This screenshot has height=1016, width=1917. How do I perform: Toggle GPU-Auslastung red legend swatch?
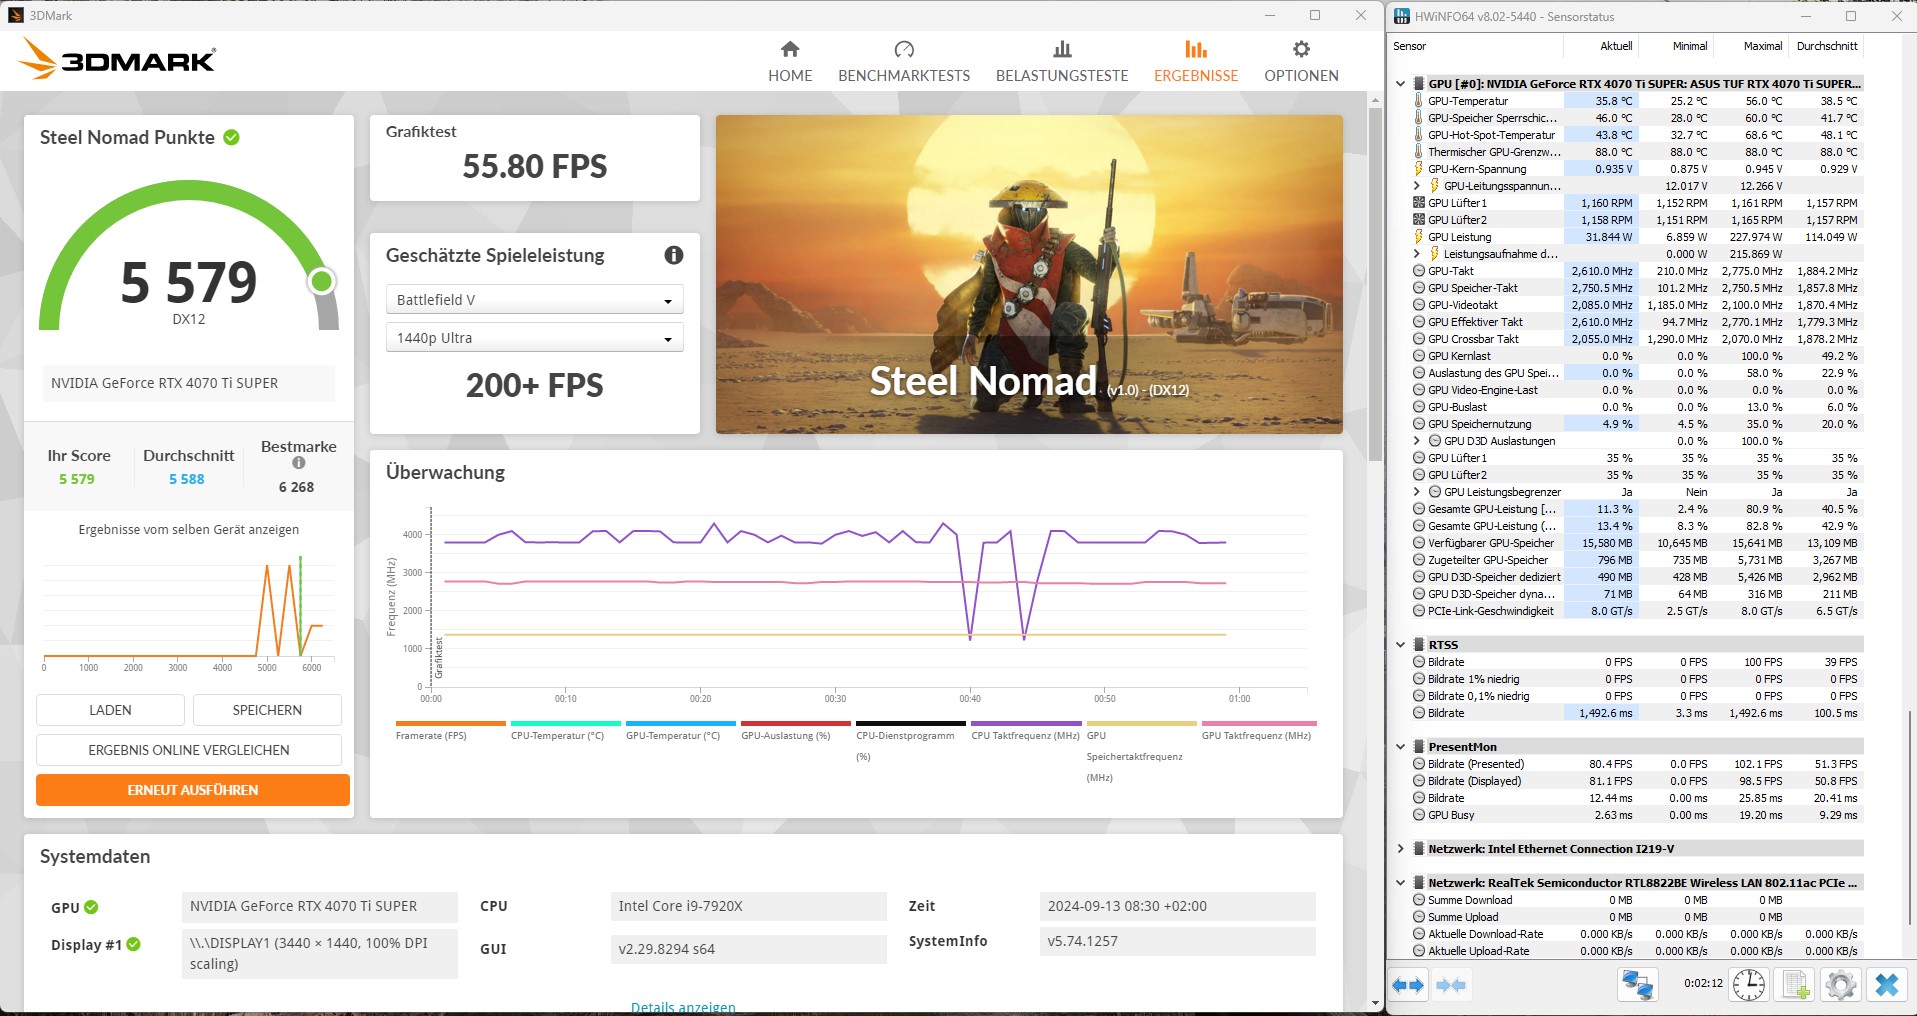[796, 723]
